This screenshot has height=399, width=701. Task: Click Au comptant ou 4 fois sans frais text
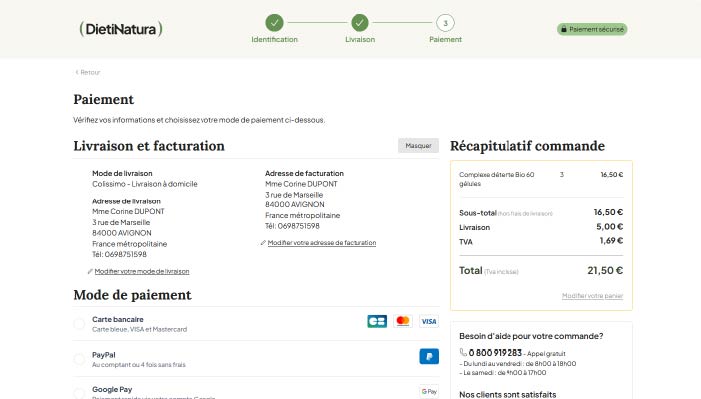(x=139, y=365)
